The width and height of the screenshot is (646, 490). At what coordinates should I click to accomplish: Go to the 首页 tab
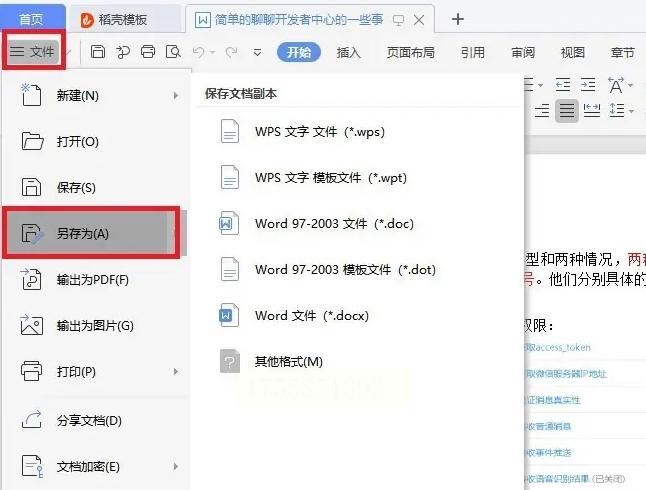coord(32,19)
